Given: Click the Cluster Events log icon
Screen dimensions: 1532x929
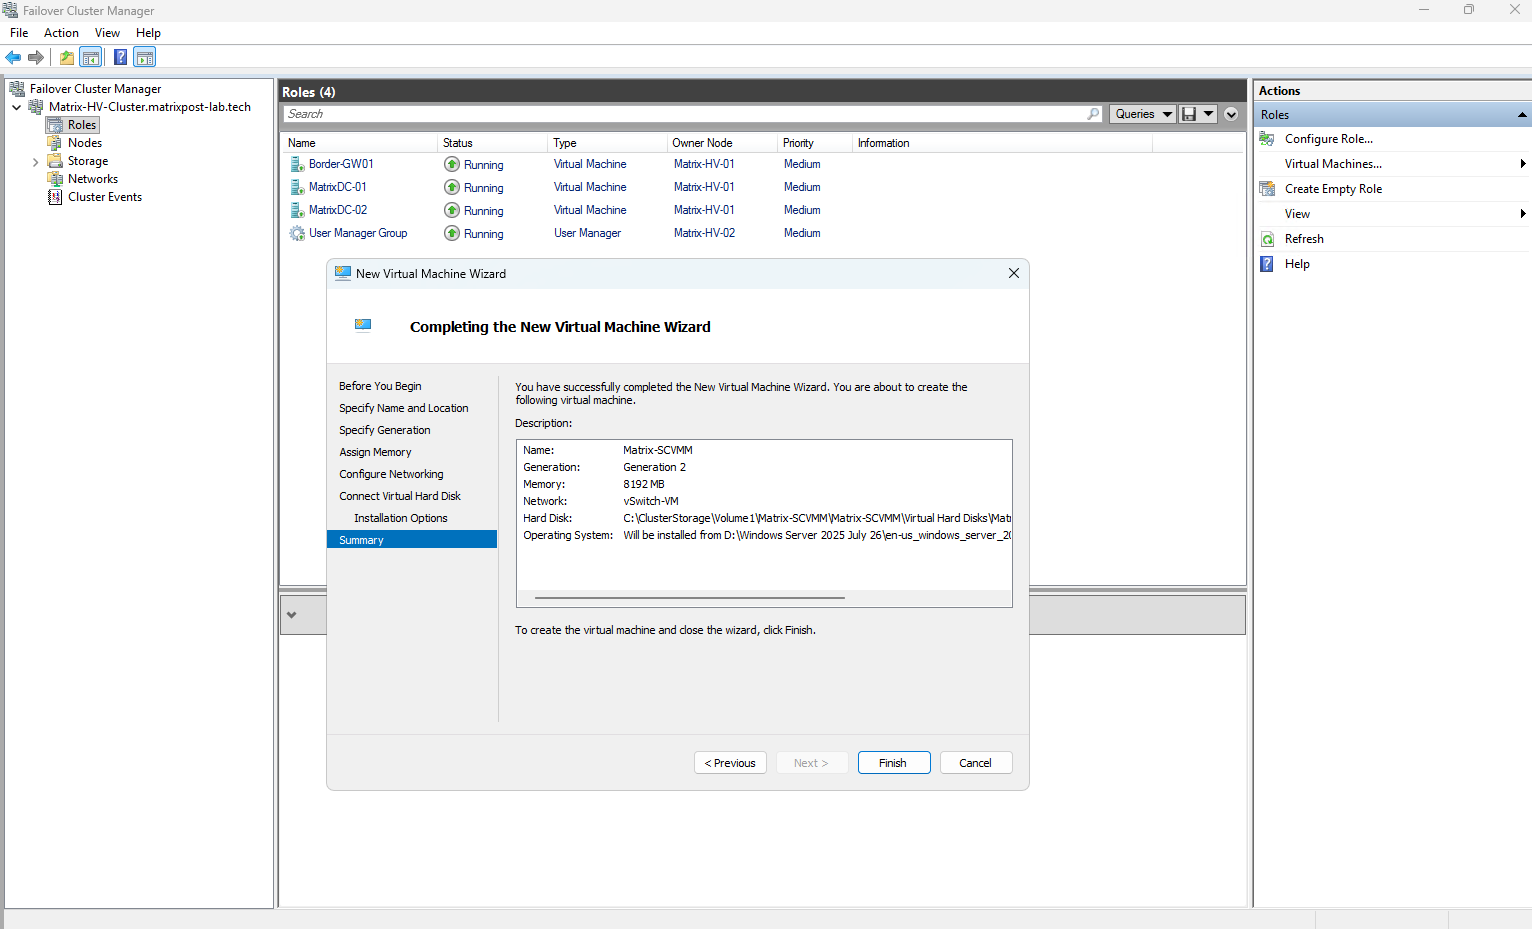Looking at the screenshot, I should (55, 197).
